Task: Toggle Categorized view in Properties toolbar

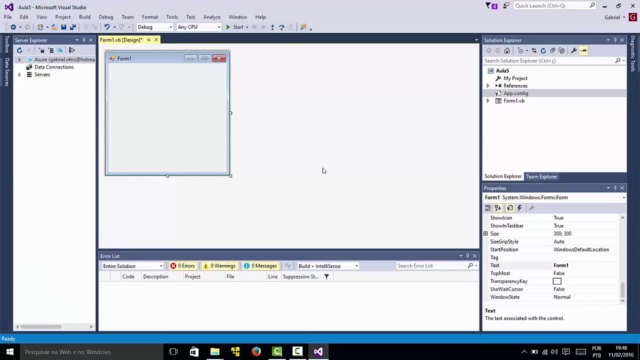Action: 488,208
